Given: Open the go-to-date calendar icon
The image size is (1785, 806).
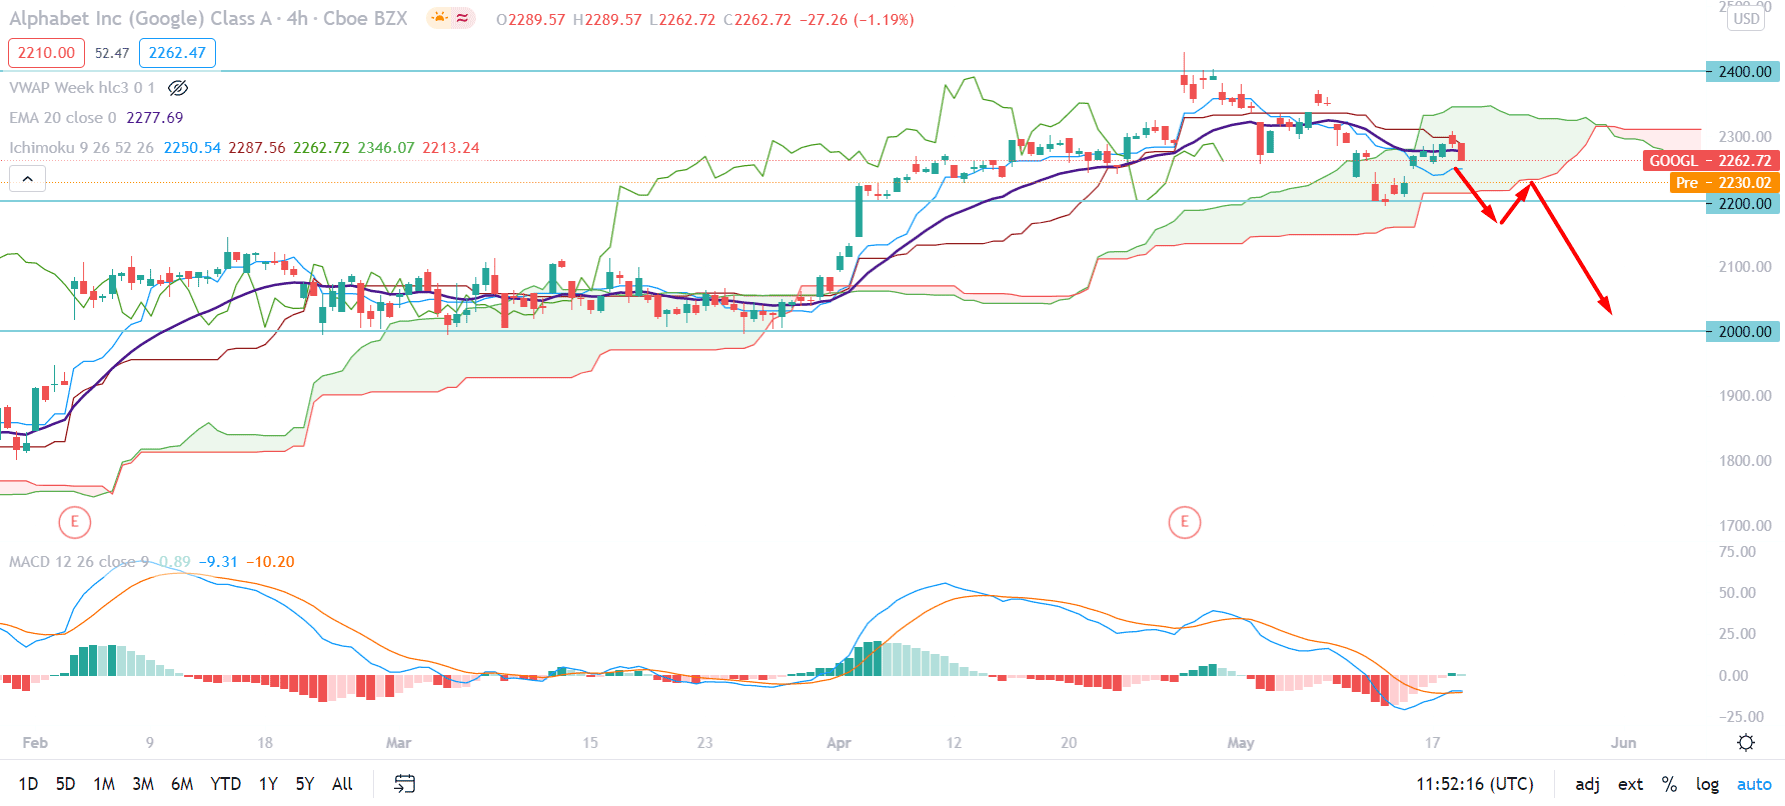Looking at the screenshot, I should click(404, 784).
